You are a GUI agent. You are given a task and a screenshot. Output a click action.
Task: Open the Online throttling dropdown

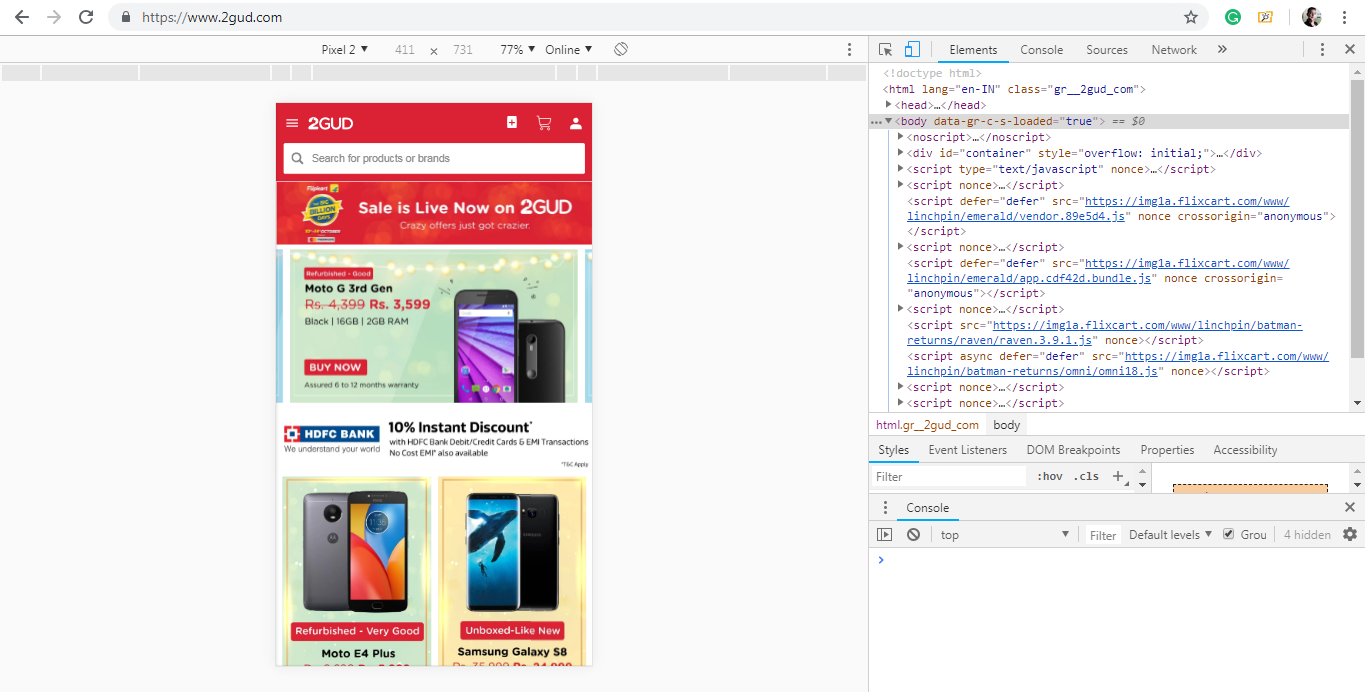569,49
